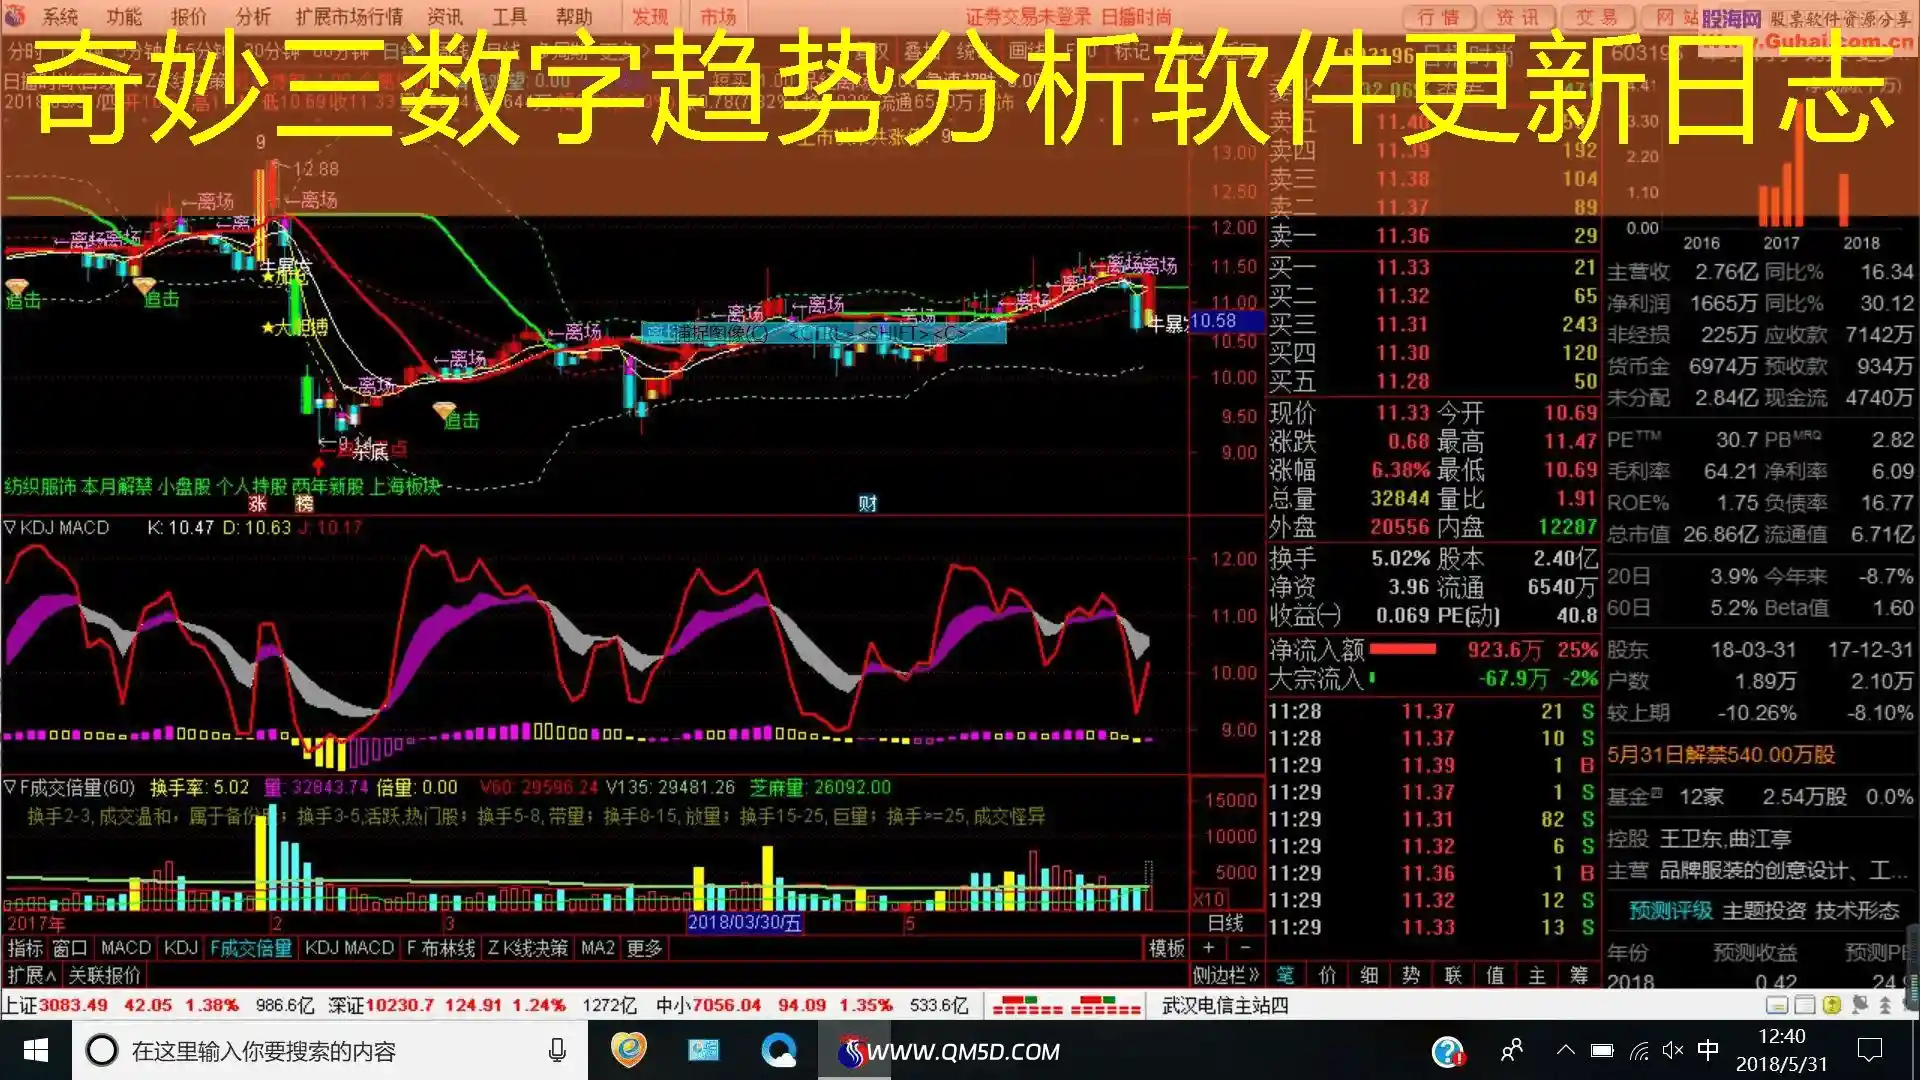Click the + zoom in chart button
Screen dimensions: 1920x1080
click(x=1208, y=947)
